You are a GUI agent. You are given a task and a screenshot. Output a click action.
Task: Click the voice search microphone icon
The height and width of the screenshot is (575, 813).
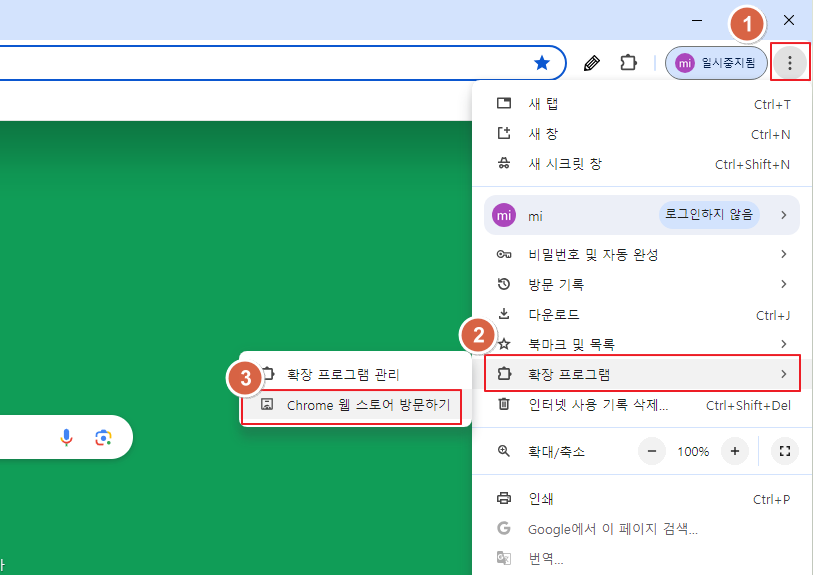tap(66, 438)
